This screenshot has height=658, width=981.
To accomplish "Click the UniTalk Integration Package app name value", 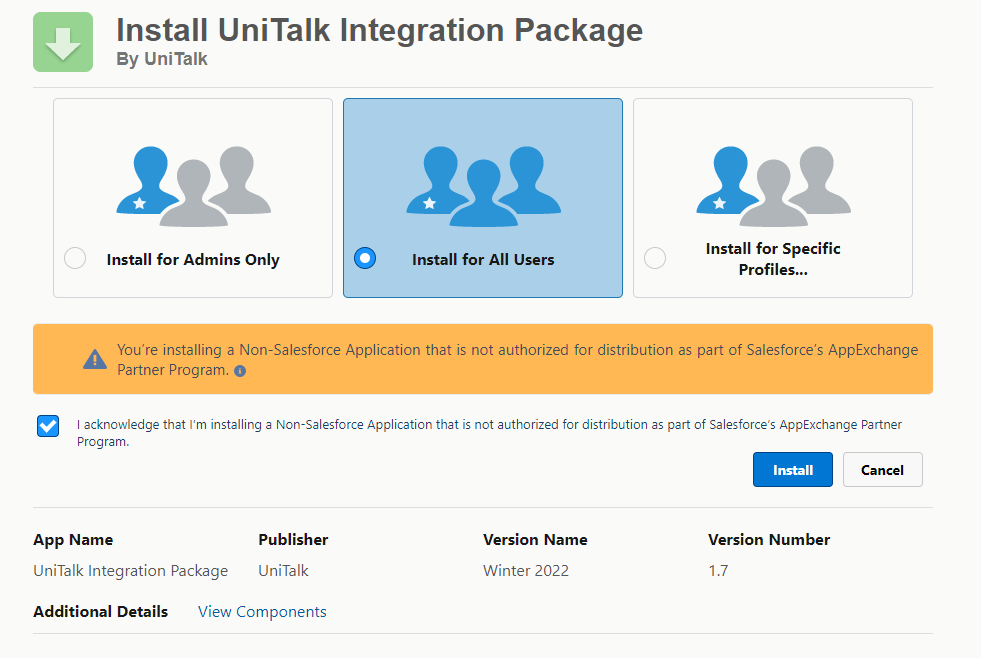I will click(130, 571).
